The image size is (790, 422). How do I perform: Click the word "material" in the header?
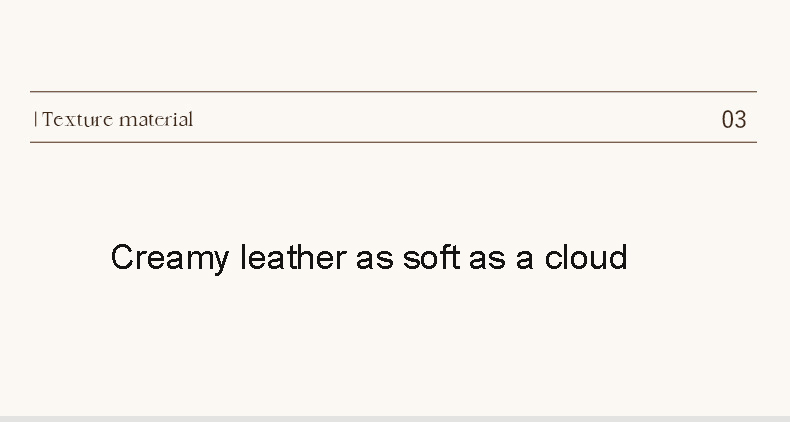(x=156, y=120)
